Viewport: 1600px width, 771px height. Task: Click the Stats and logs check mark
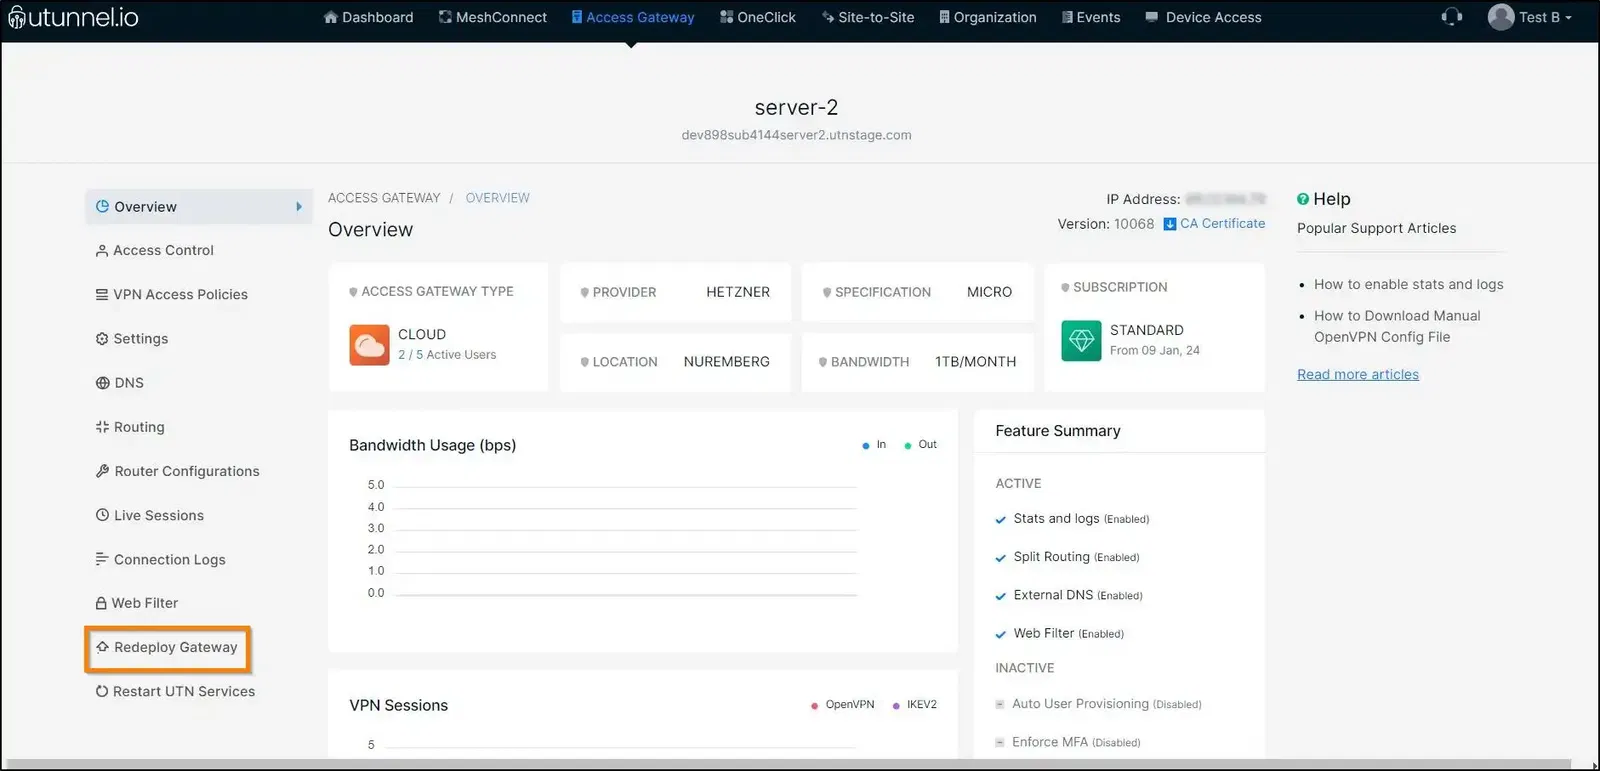1001,520
